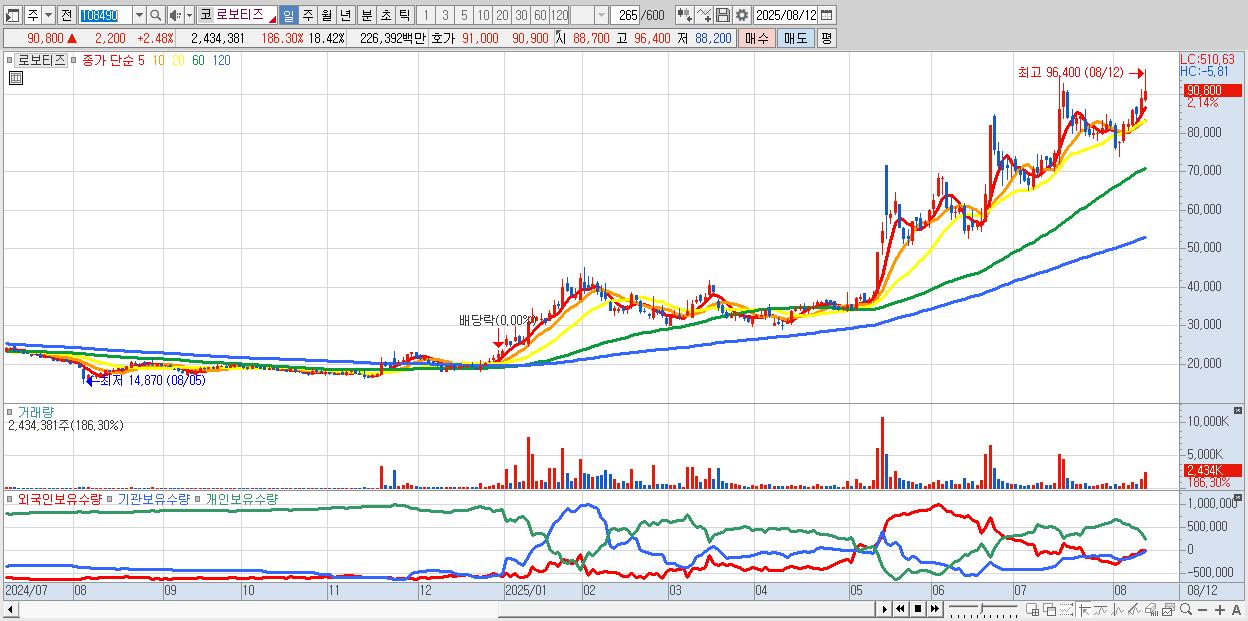Select the 120 interval button
1248x621 pixels.
(560, 15)
